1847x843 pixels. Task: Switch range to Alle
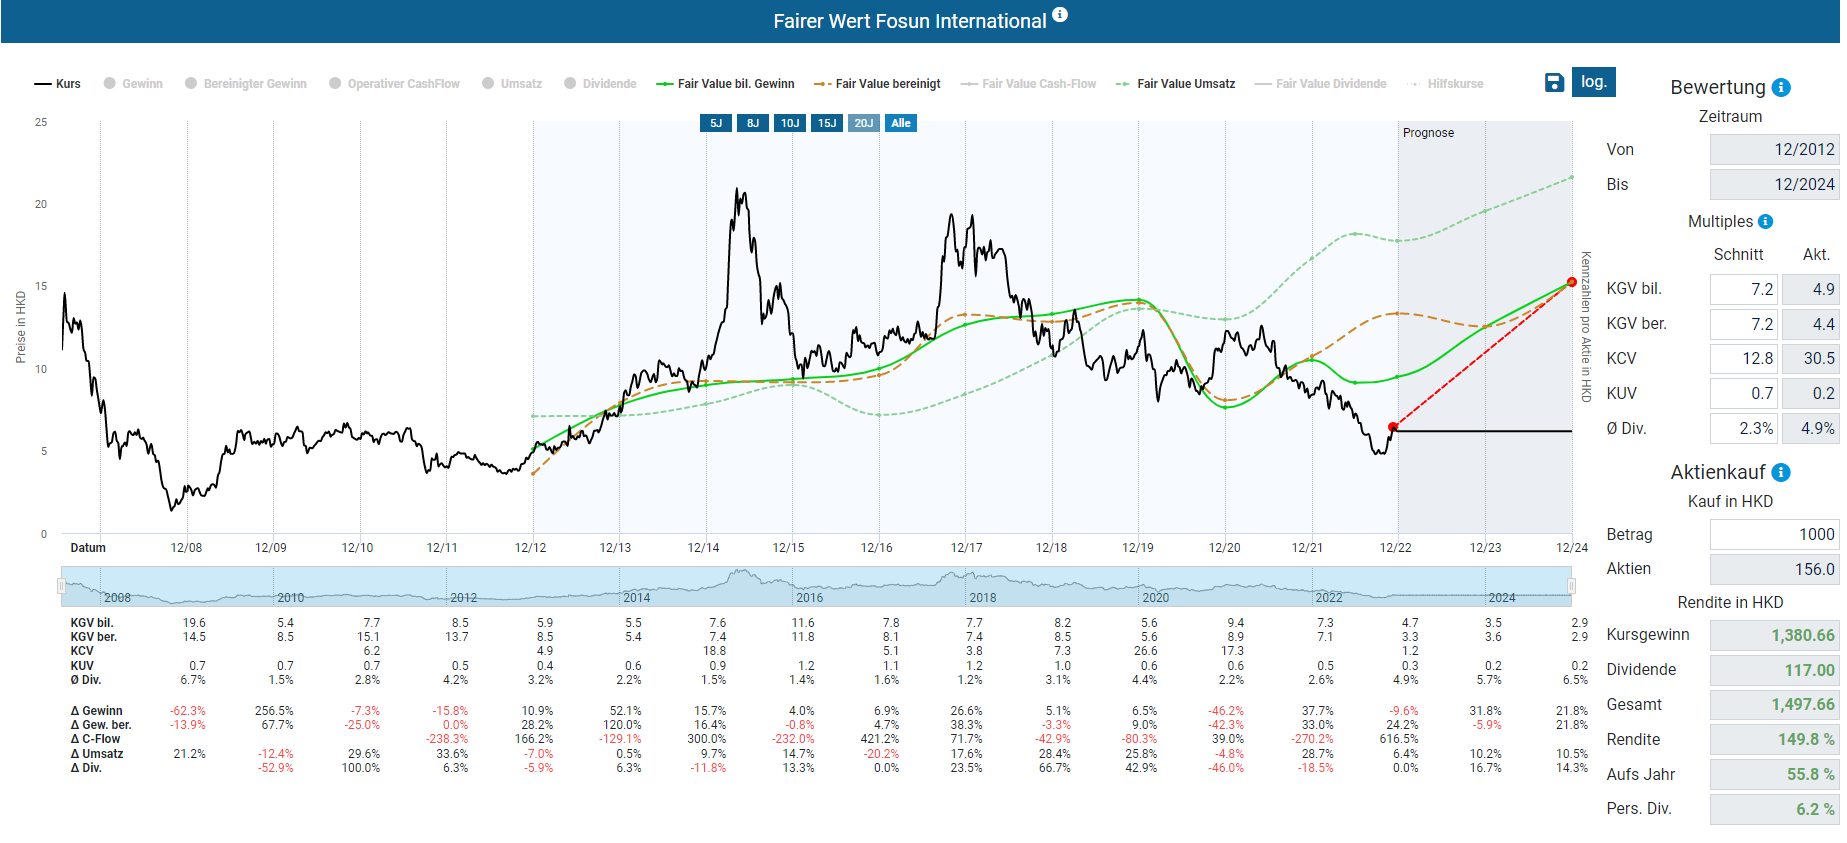pyautogui.click(x=901, y=123)
